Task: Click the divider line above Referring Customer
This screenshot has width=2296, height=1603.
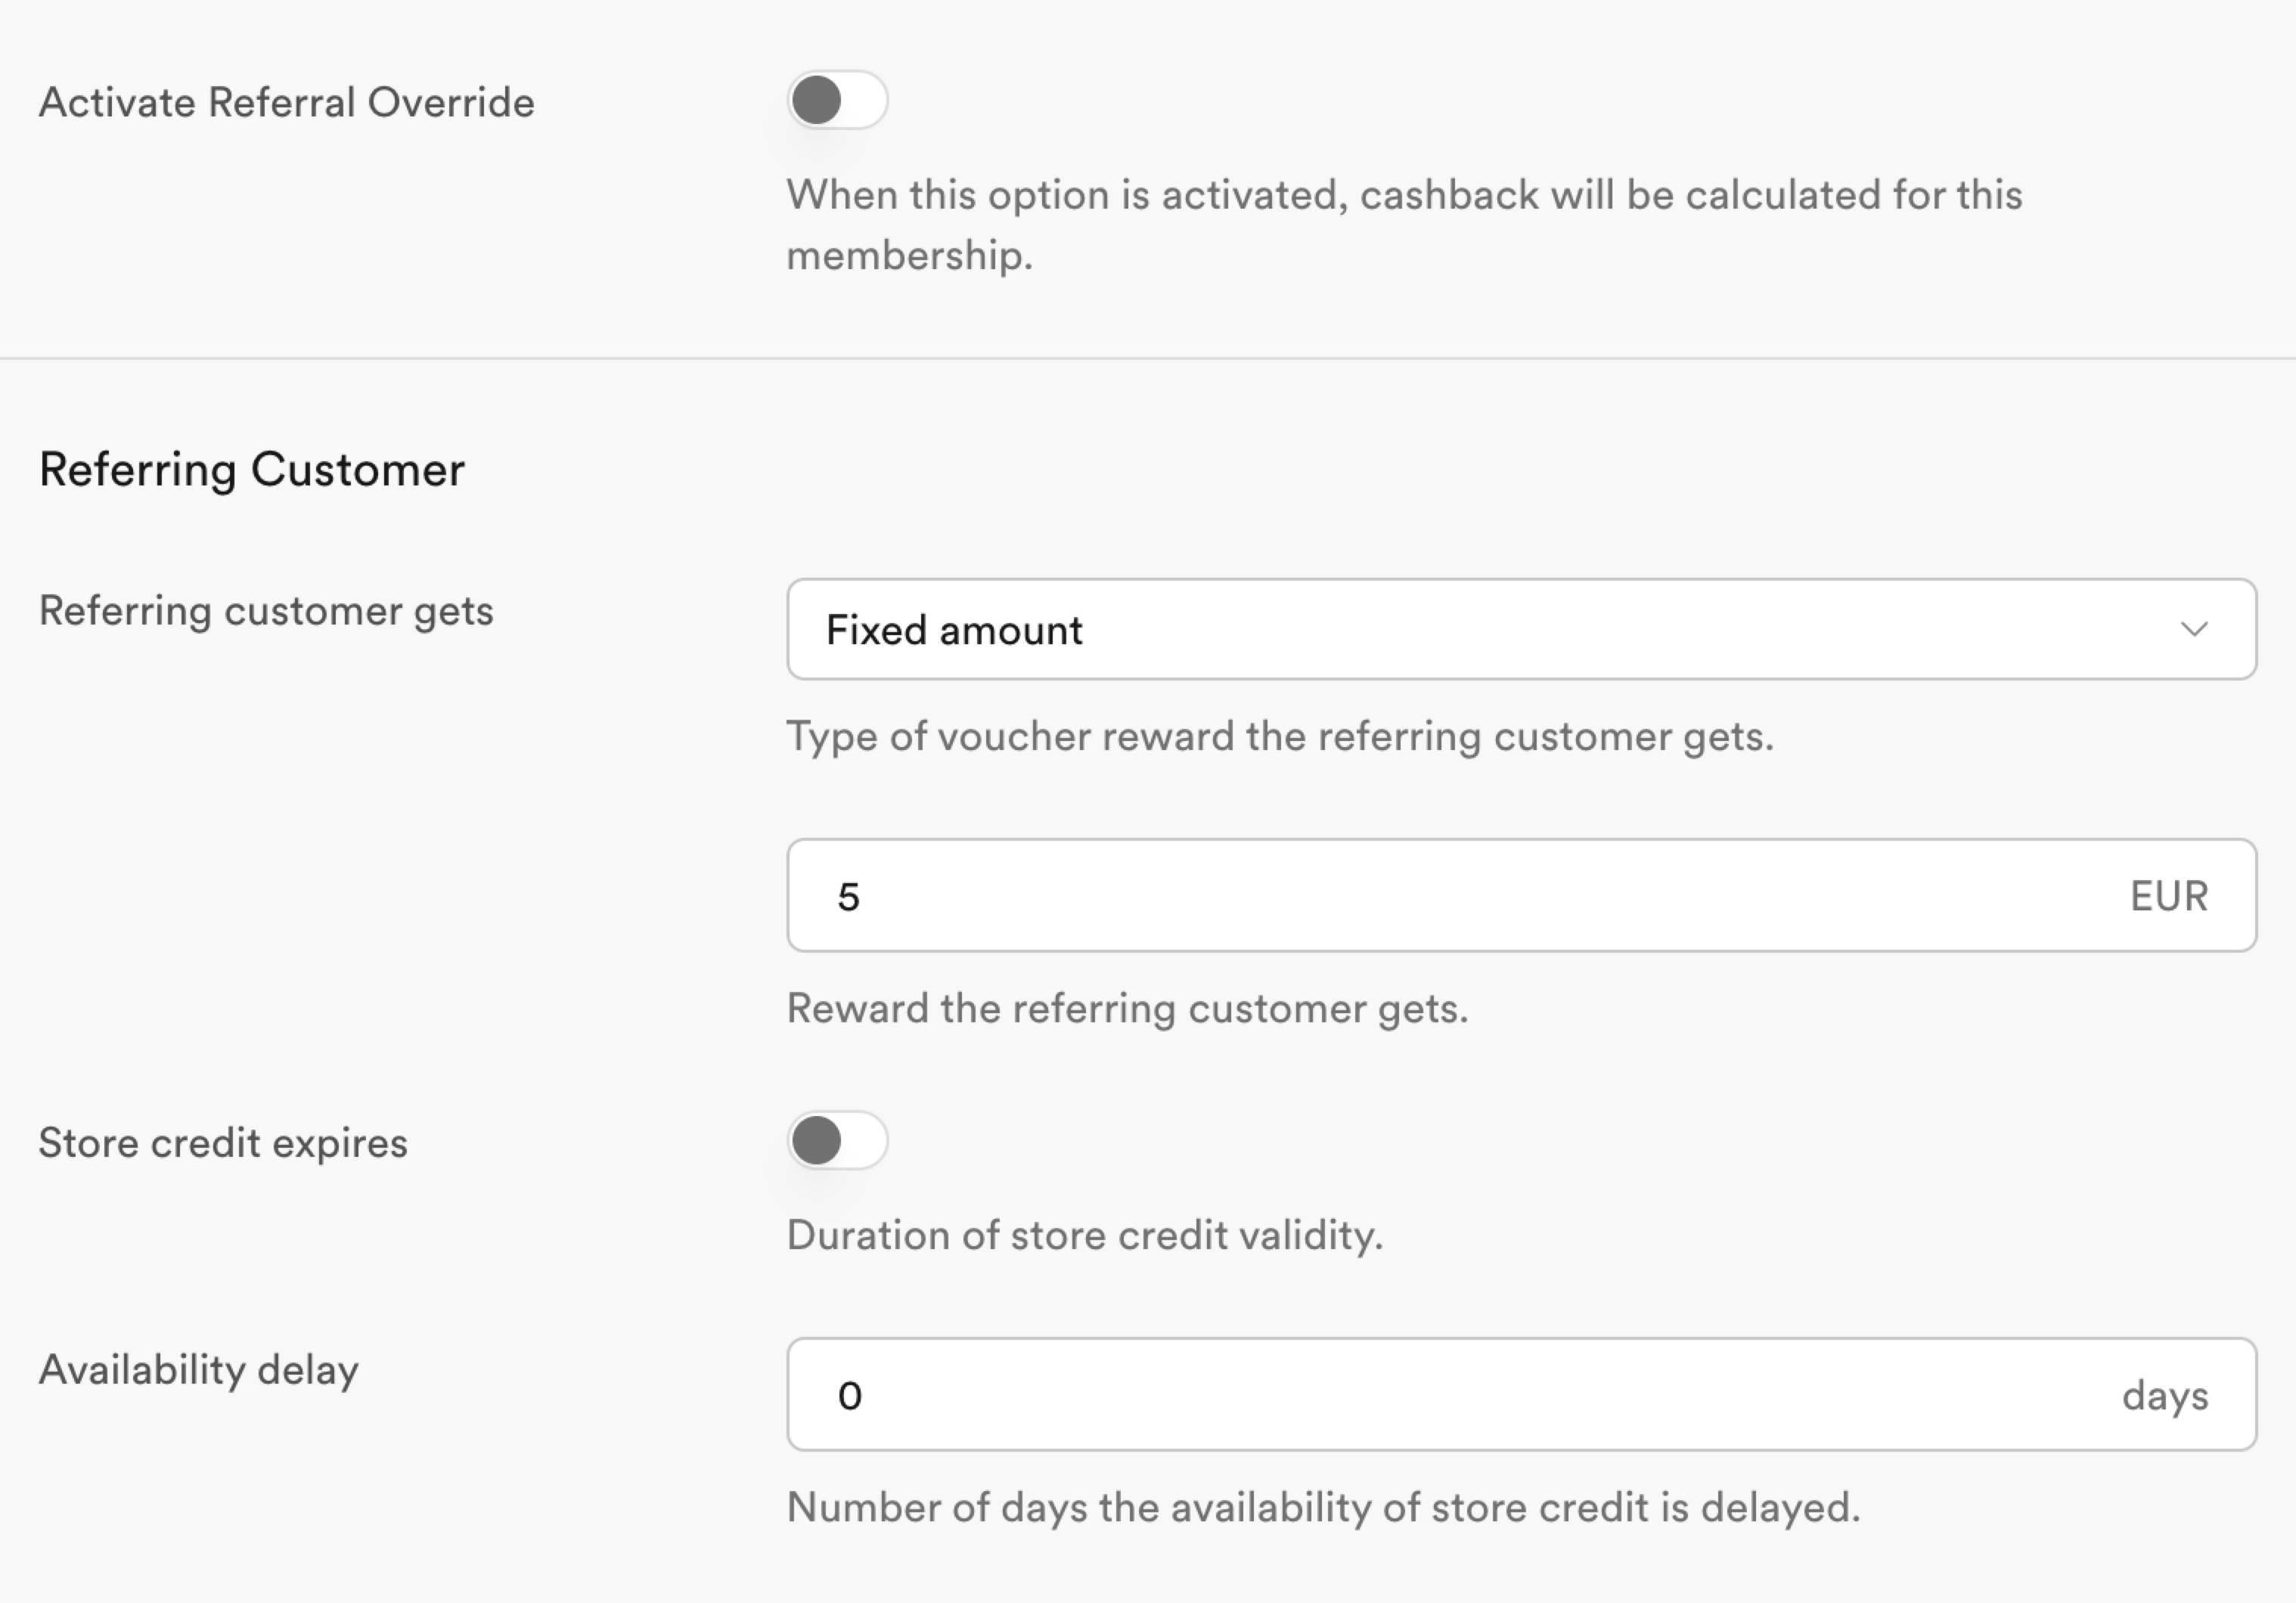Action: 1148,358
